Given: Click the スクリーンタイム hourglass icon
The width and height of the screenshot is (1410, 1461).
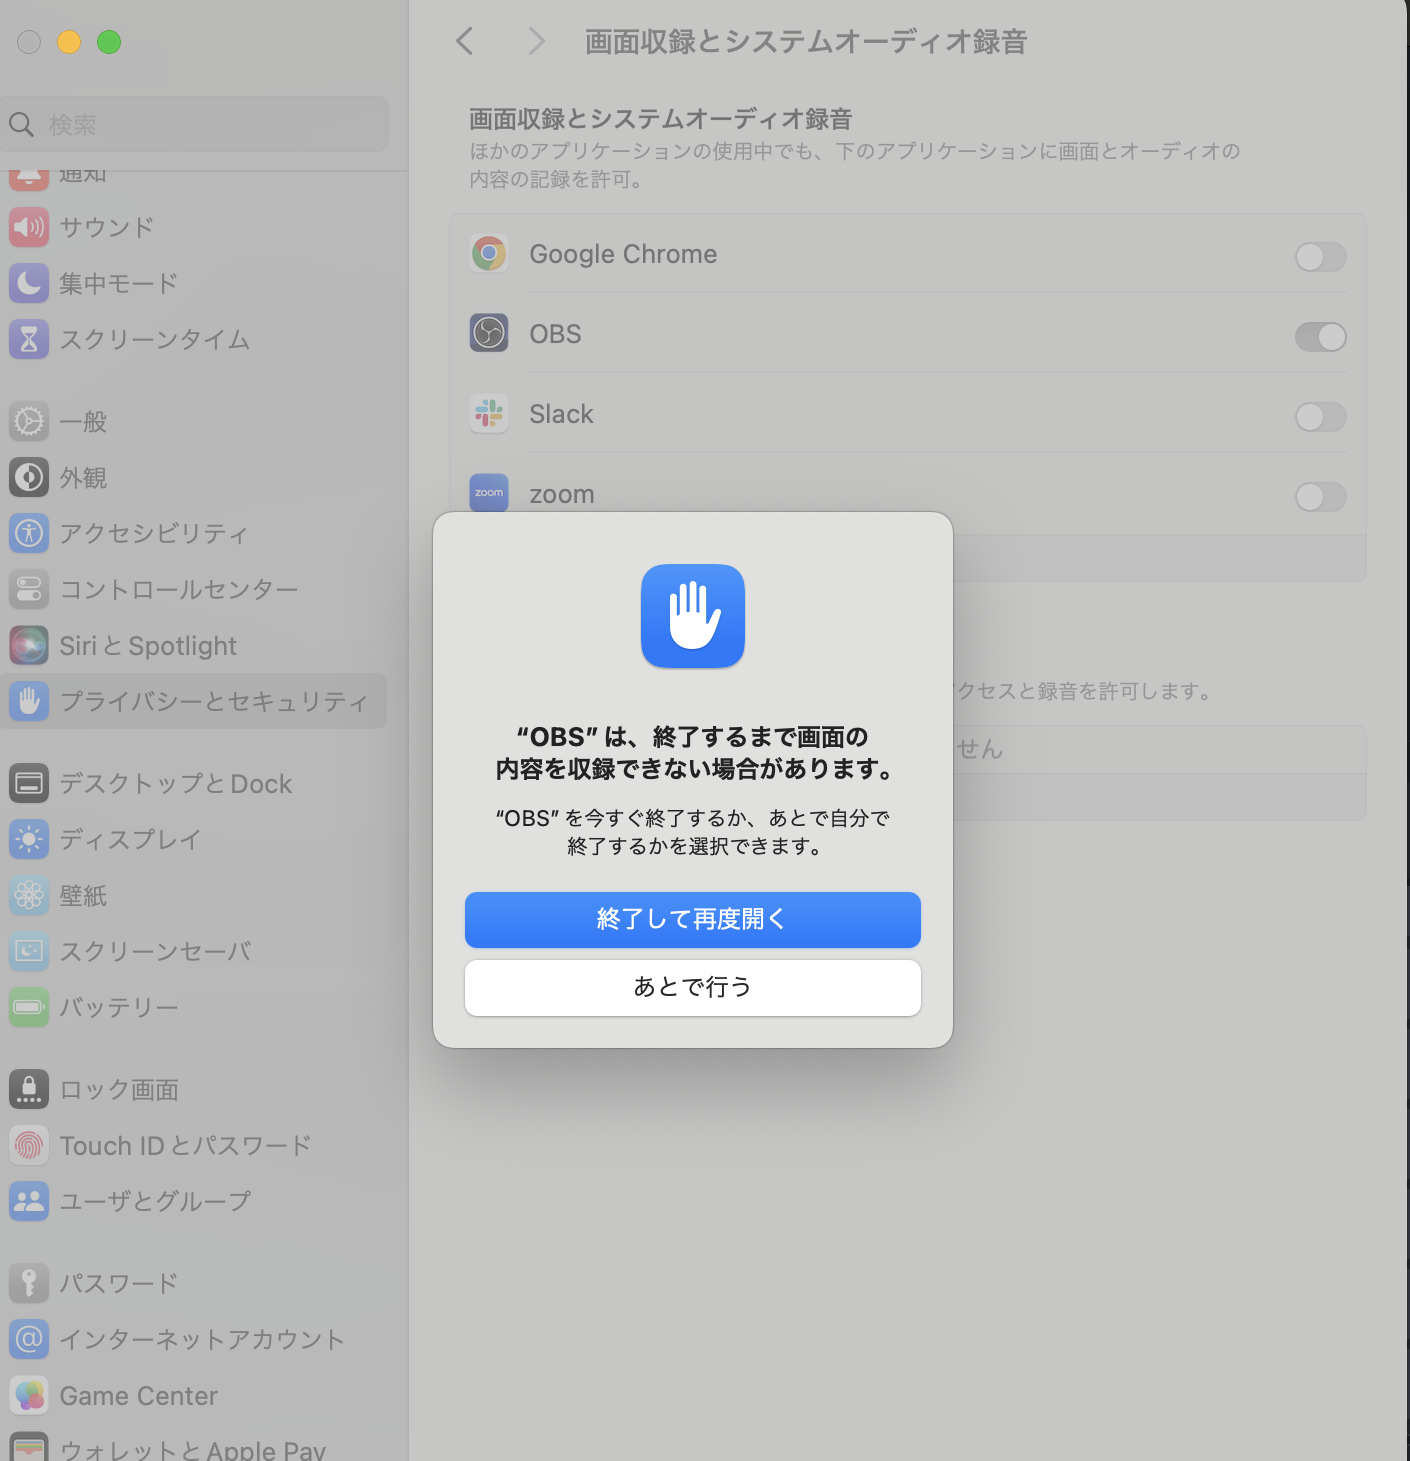Looking at the screenshot, I should pos(28,339).
